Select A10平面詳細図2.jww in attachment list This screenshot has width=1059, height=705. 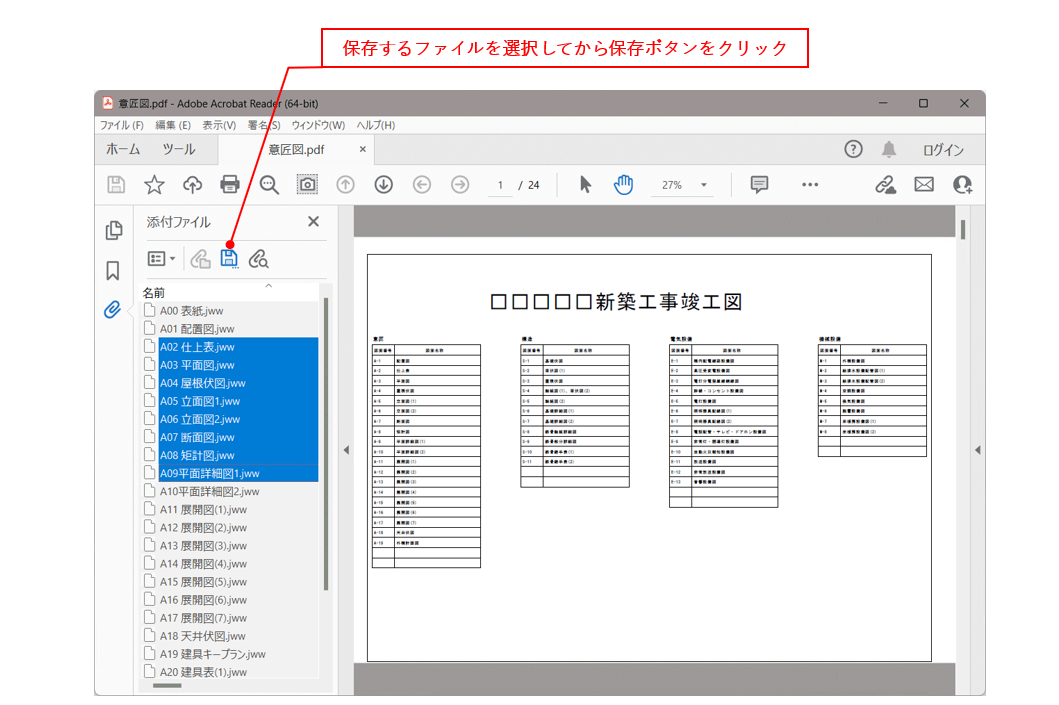click(209, 491)
